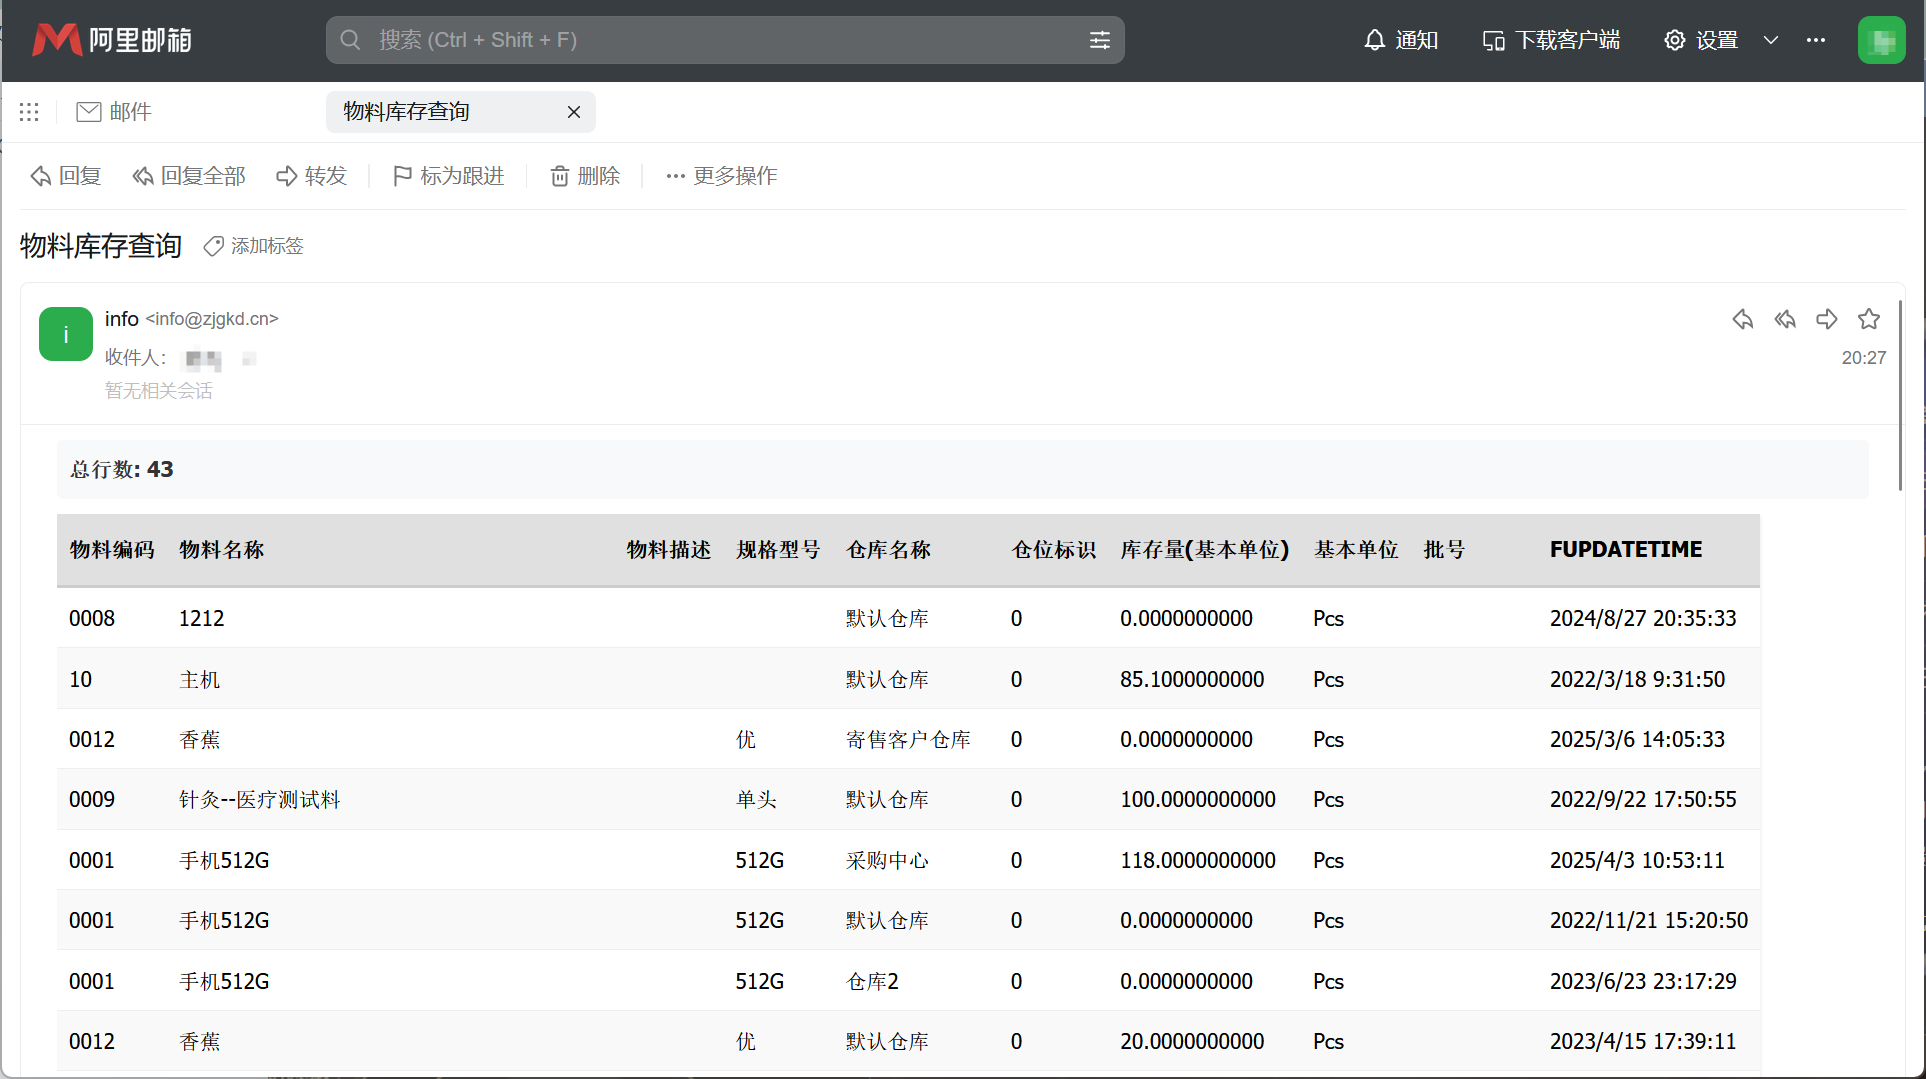This screenshot has width=1926, height=1079.
Task: Click the forward arrow icon in message header
Action: coord(1827,319)
